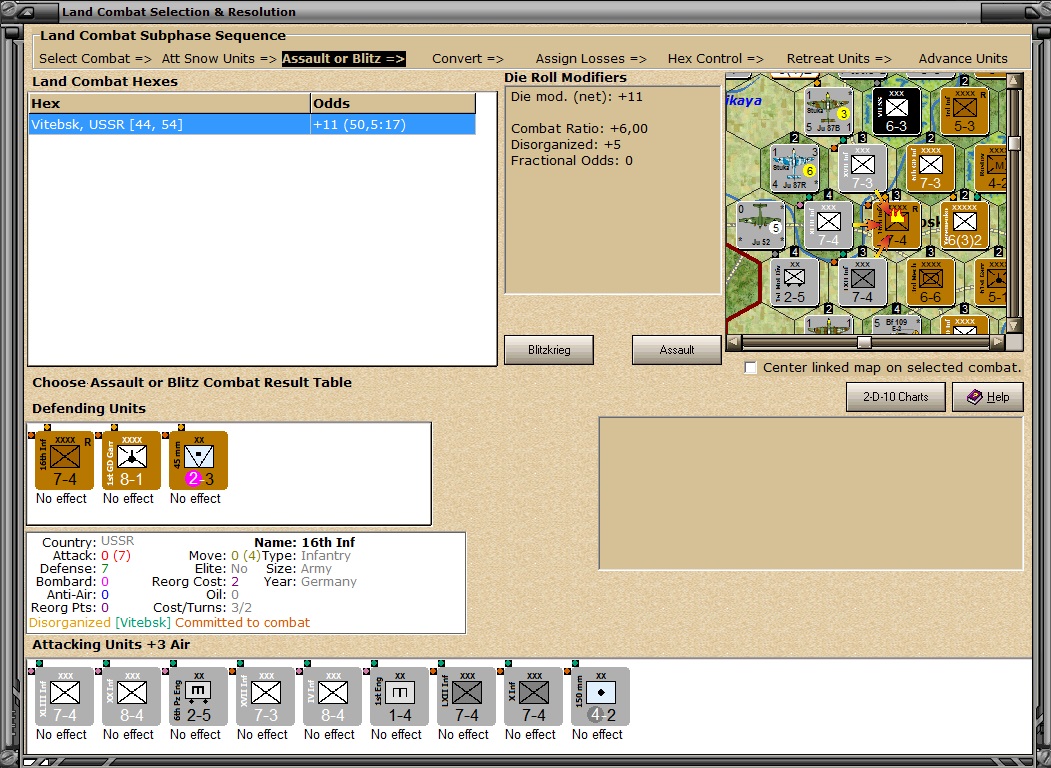Click the Bf 109 fighter on map
This screenshot has width=1051, height=768.
(896, 325)
